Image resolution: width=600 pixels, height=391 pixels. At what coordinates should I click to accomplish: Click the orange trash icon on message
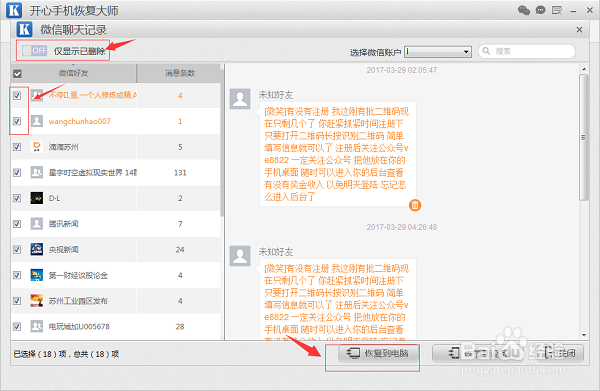pyautogui.click(x=415, y=205)
